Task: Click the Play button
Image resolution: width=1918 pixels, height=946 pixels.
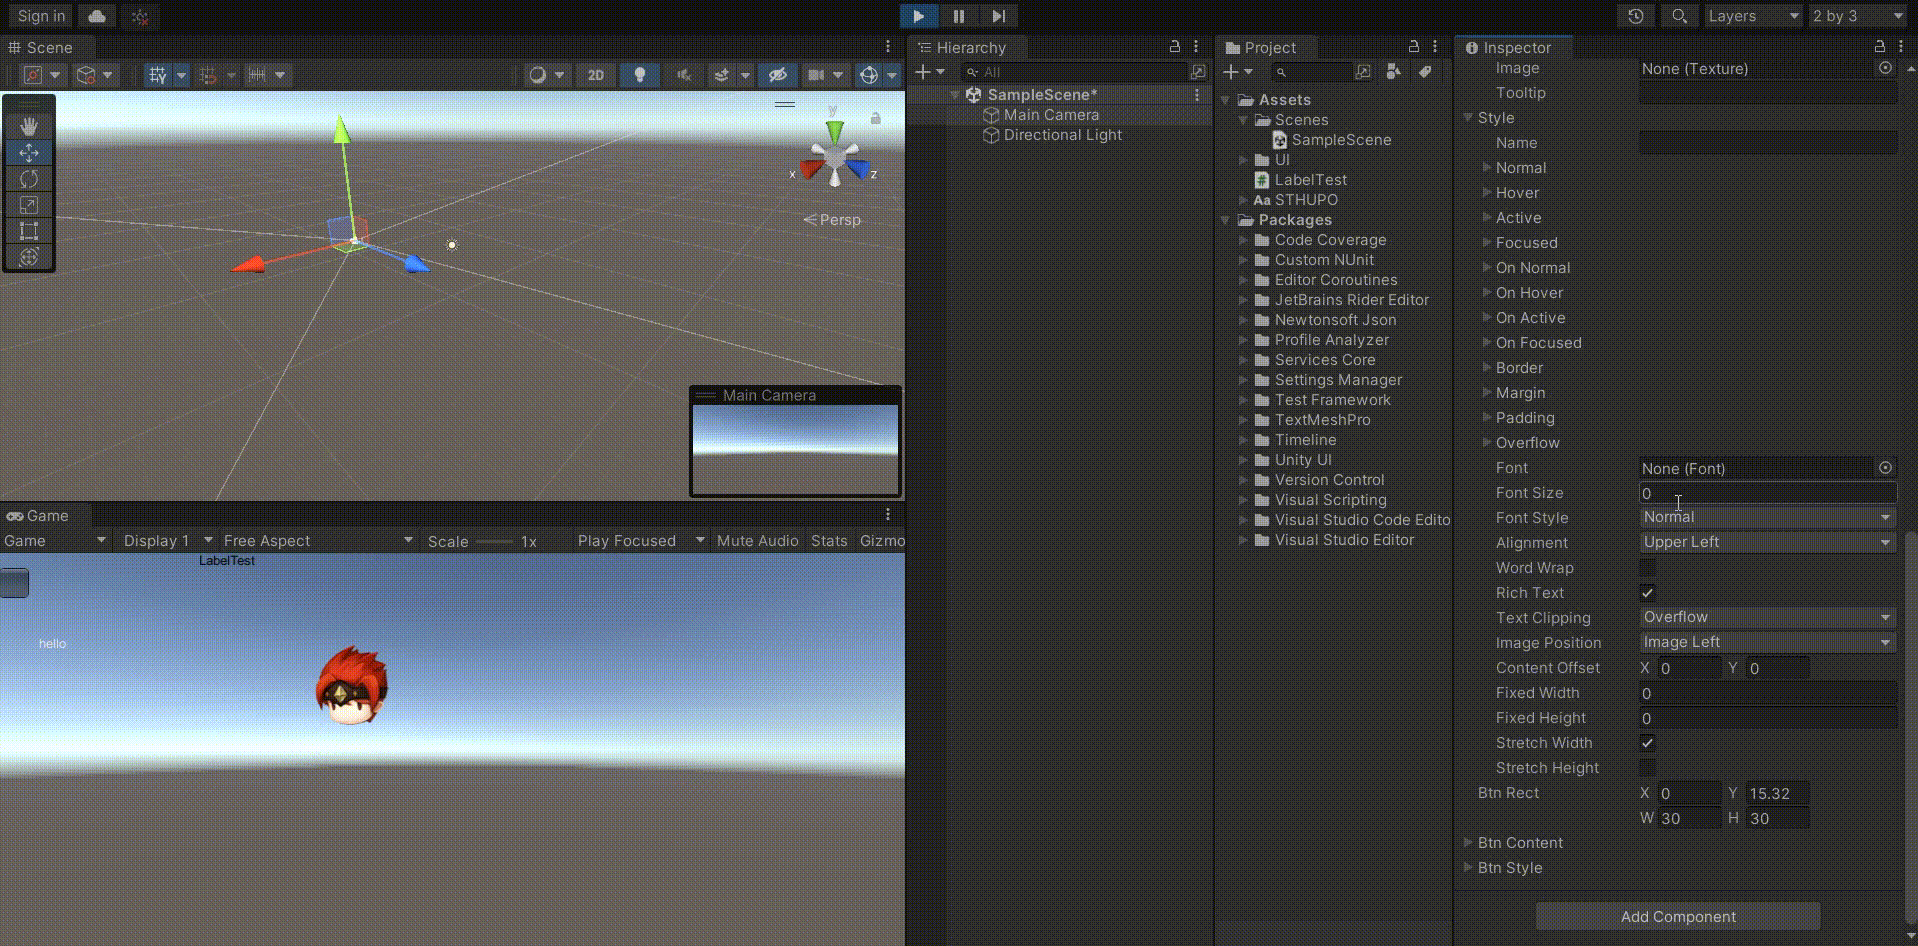Action: click(918, 16)
